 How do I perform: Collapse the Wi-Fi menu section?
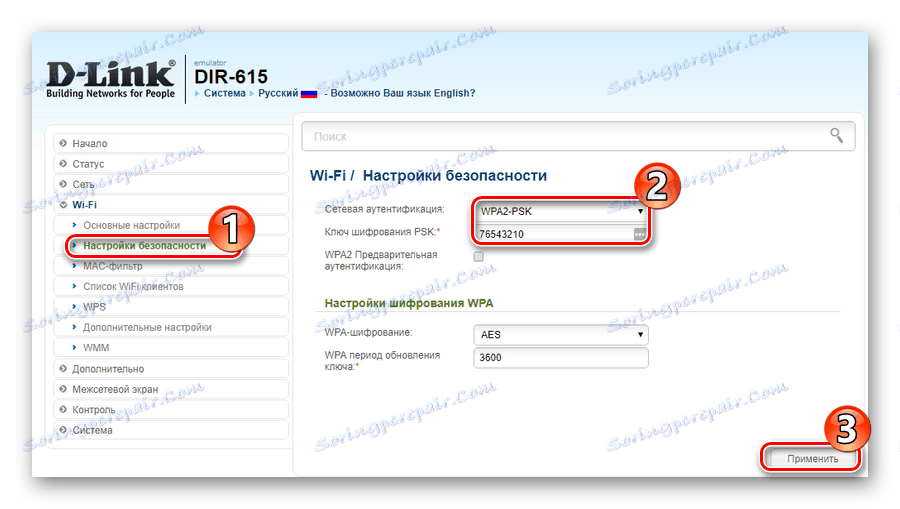170,205
